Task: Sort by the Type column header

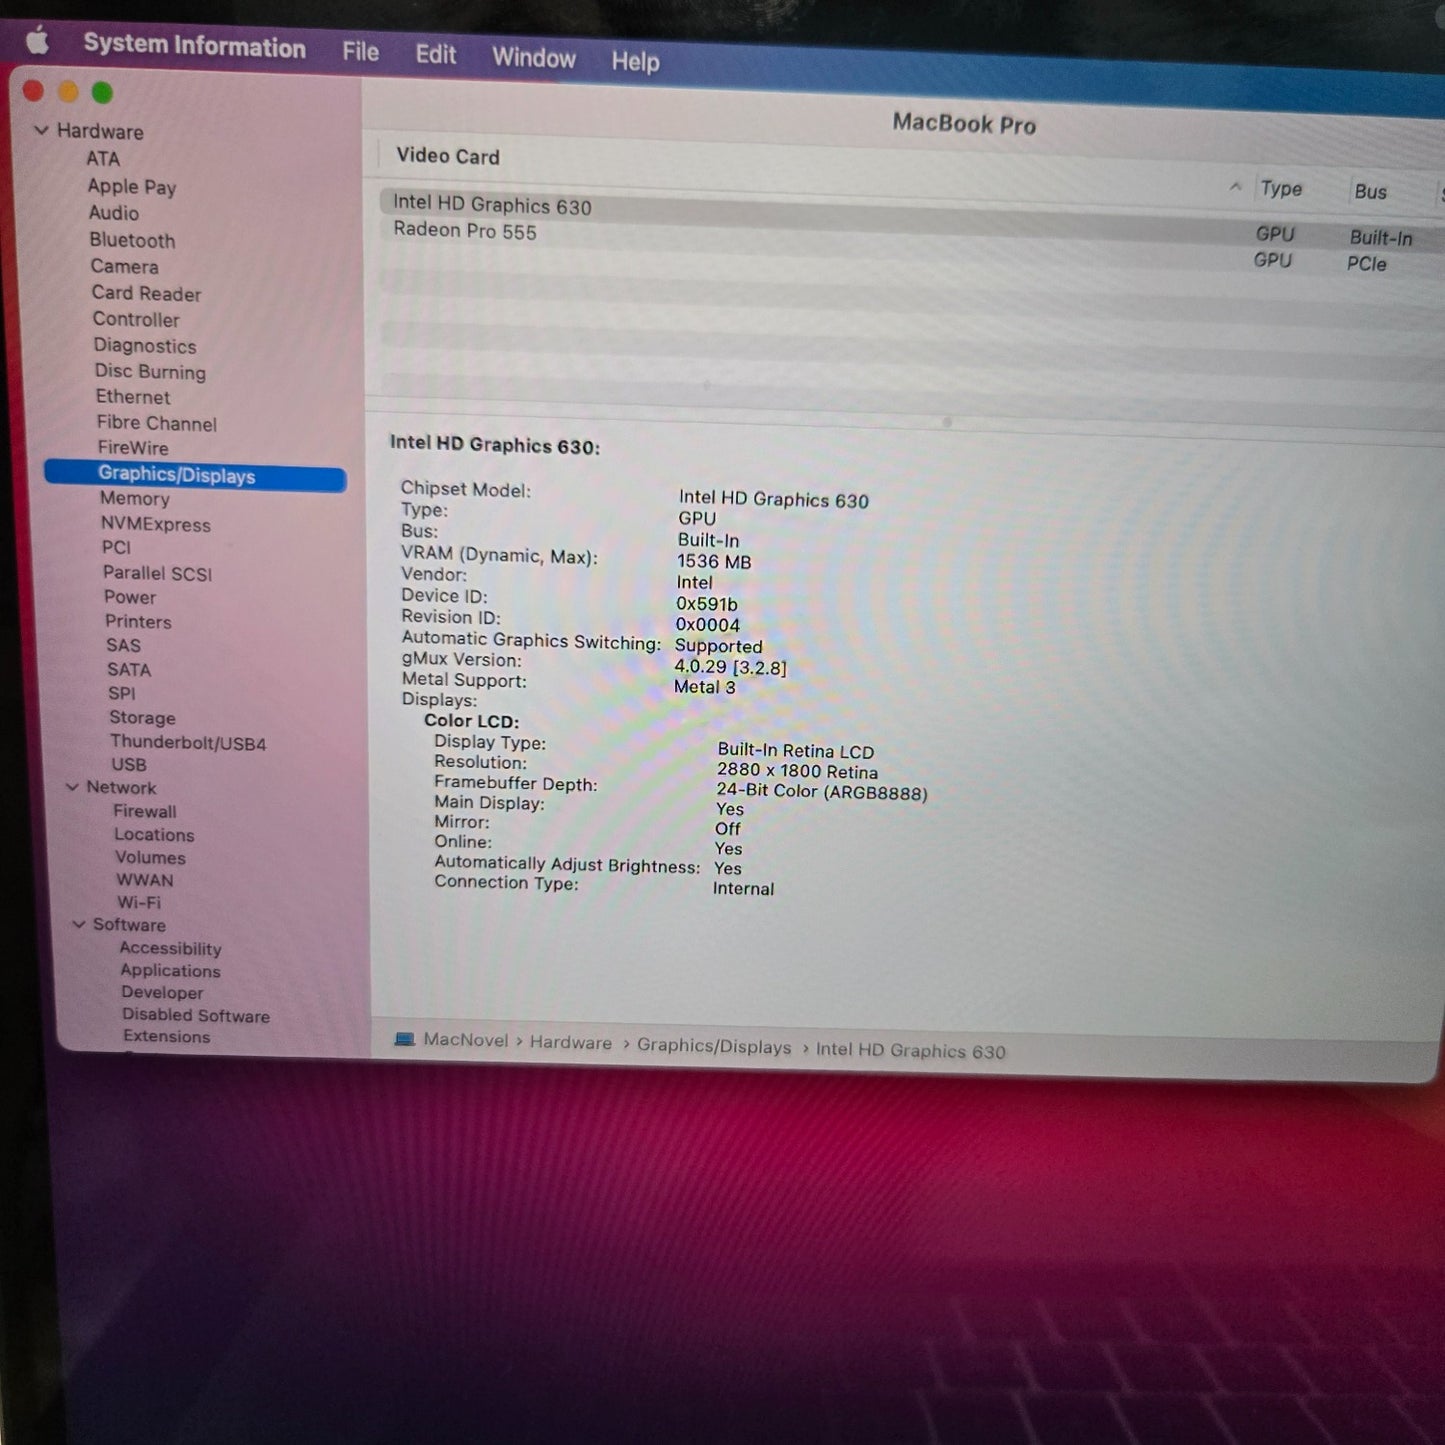Action: click(x=1281, y=188)
